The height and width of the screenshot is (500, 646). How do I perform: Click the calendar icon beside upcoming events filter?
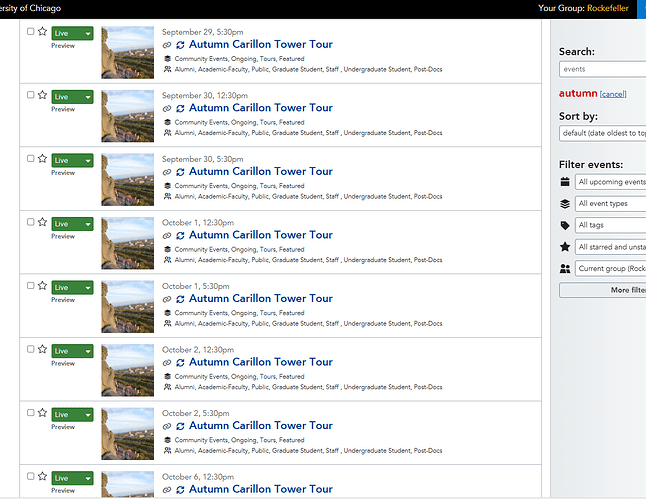pos(565,182)
